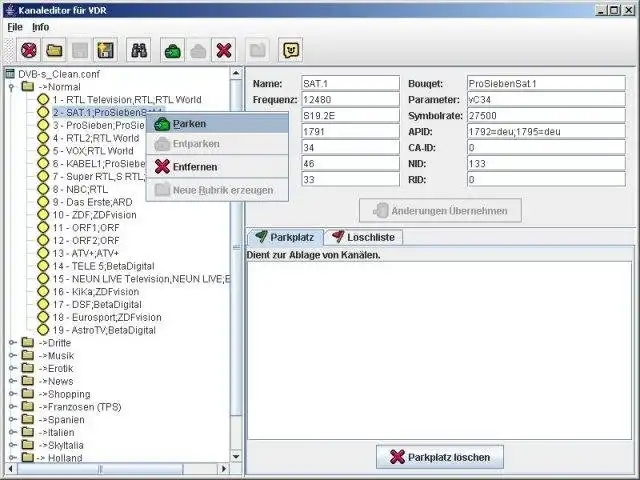Click the tree's vertical scrollbar up arrow

(236, 73)
